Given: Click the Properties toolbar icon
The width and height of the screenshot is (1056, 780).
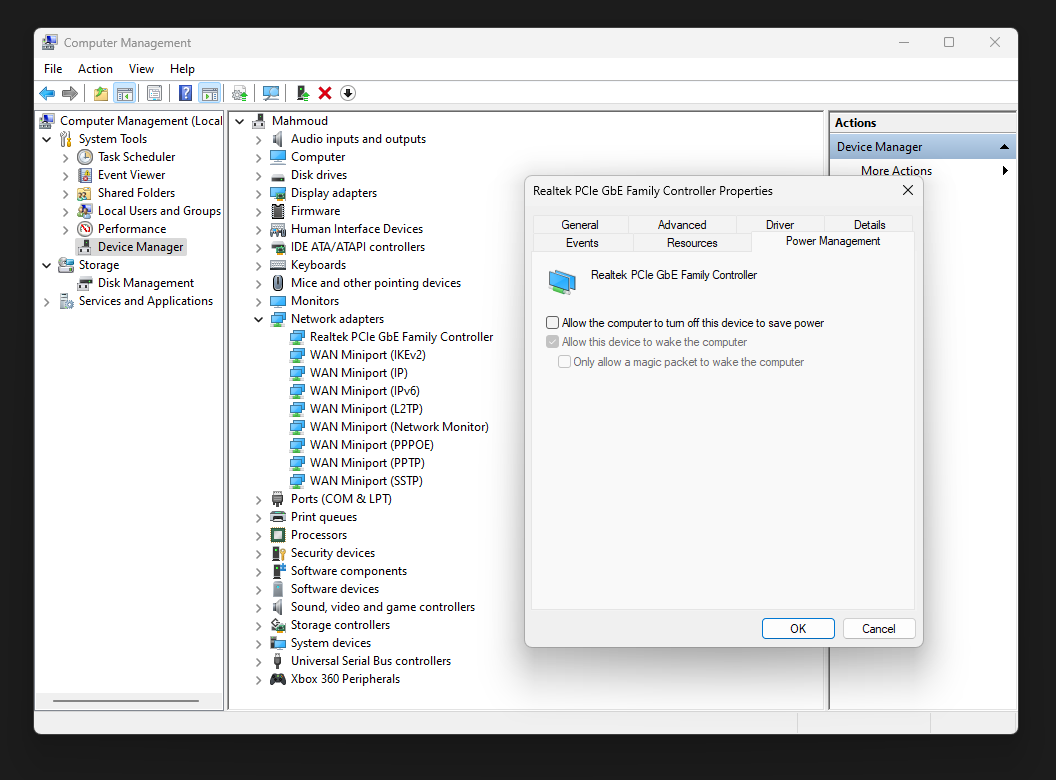Looking at the screenshot, I should tap(154, 93).
